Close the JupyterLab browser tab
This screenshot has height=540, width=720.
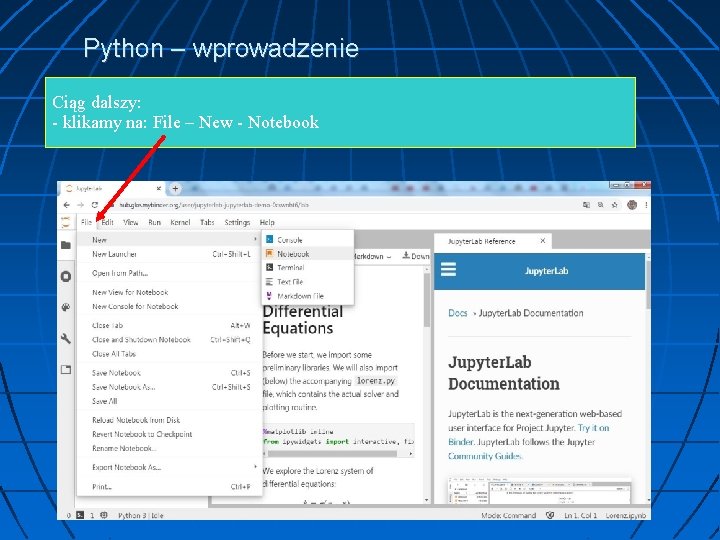point(158,188)
